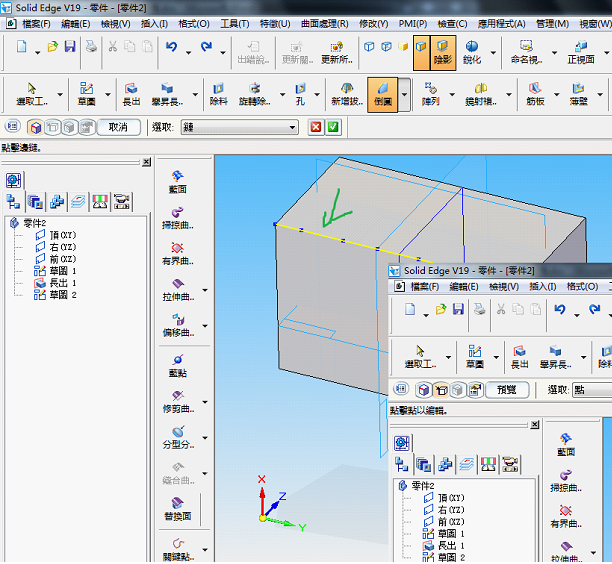Expand the dropdown arrow beside 拉伸曲.. in main panel
Image resolution: width=612 pixels, height=564 pixels.
click(x=205, y=290)
